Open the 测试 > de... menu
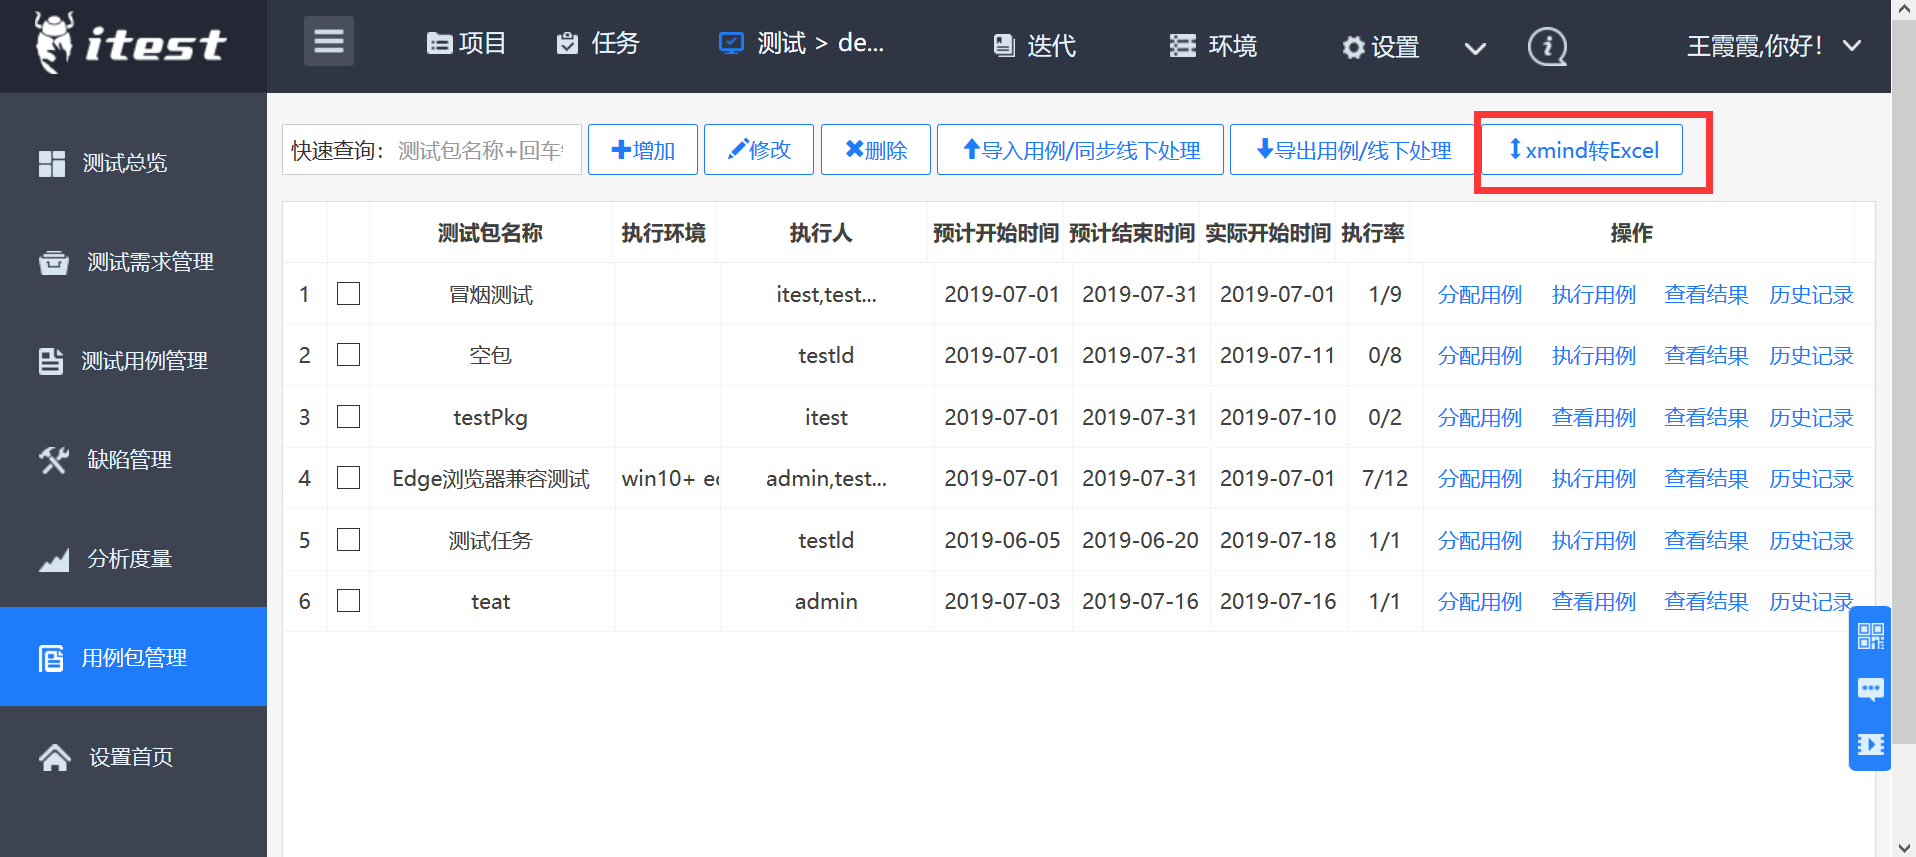Image resolution: width=1916 pixels, height=857 pixels. pyautogui.click(x=802, y=43)
